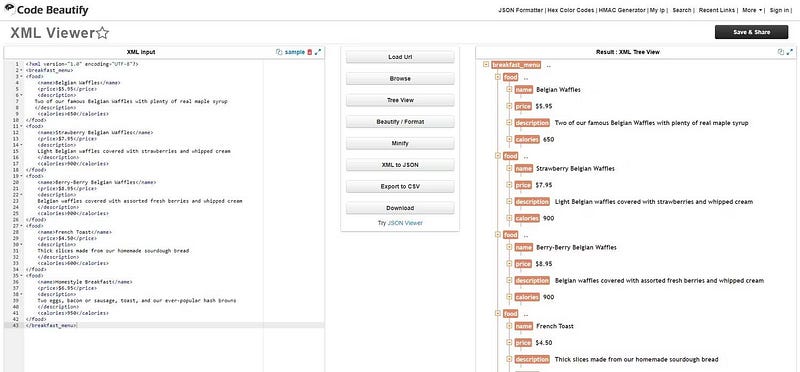Toggle the price node showing $5.95
The width and height of the screenshot is (800, 372).
[x=509, y=106]
